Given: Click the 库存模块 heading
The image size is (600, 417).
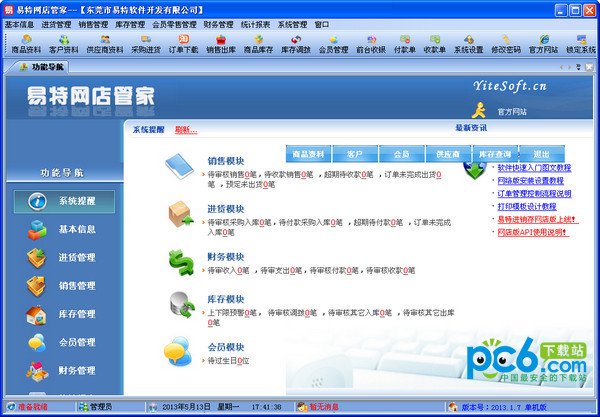Looking at the screenshot, I should [226, 299].
